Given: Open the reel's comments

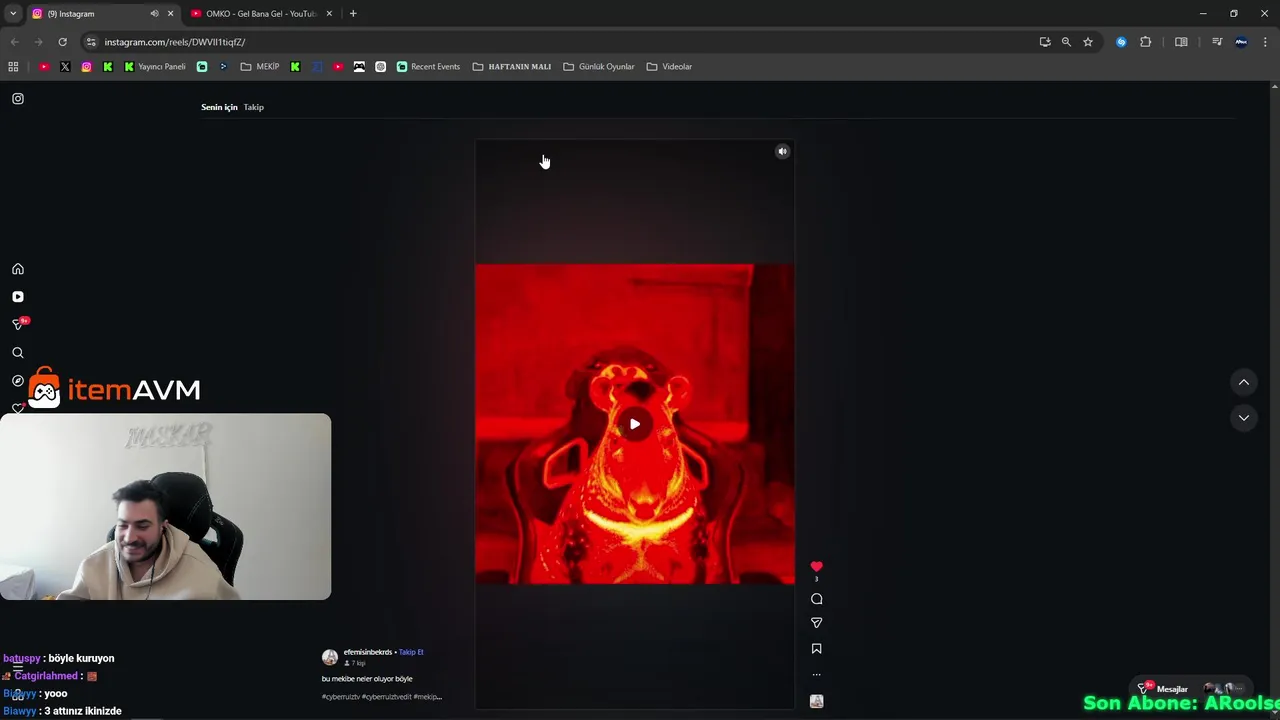Looking at the screenshot, I should [x=816, y=599].
